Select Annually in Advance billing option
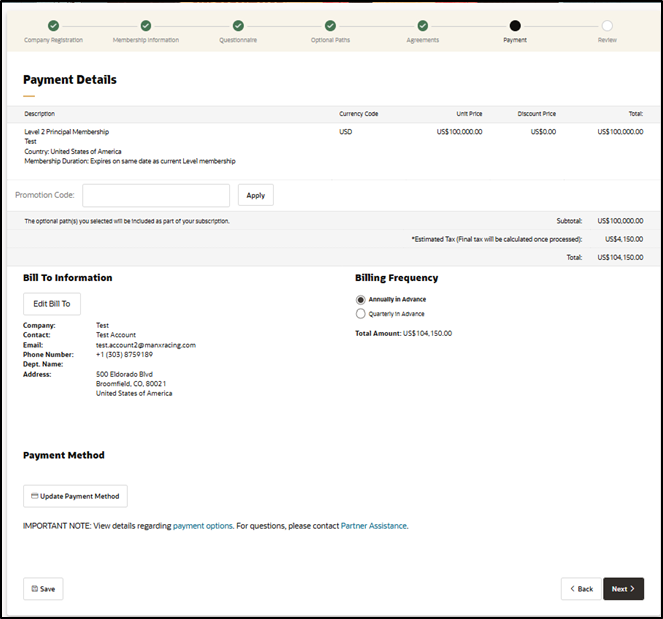Image resolution: width=663 pixels, height=619 pixels. click(360, 300)
